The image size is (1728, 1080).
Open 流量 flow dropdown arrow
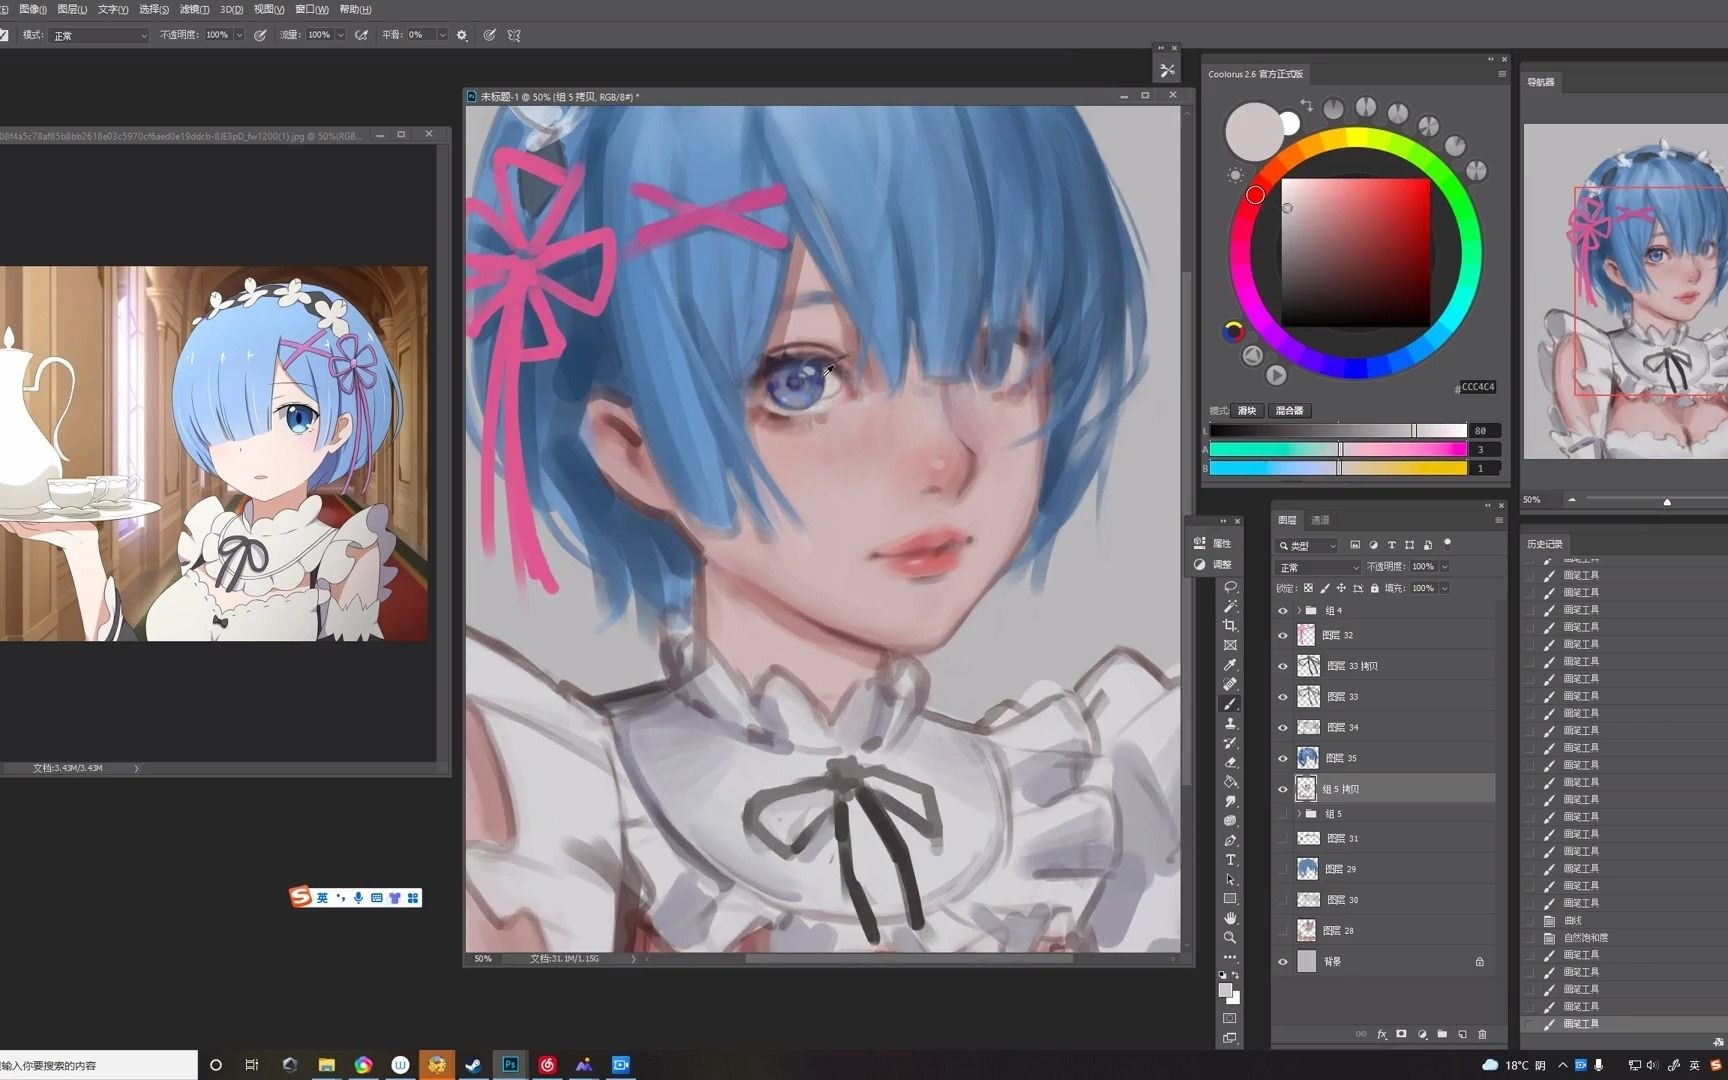pyautogui.click(x=341, y=35)
